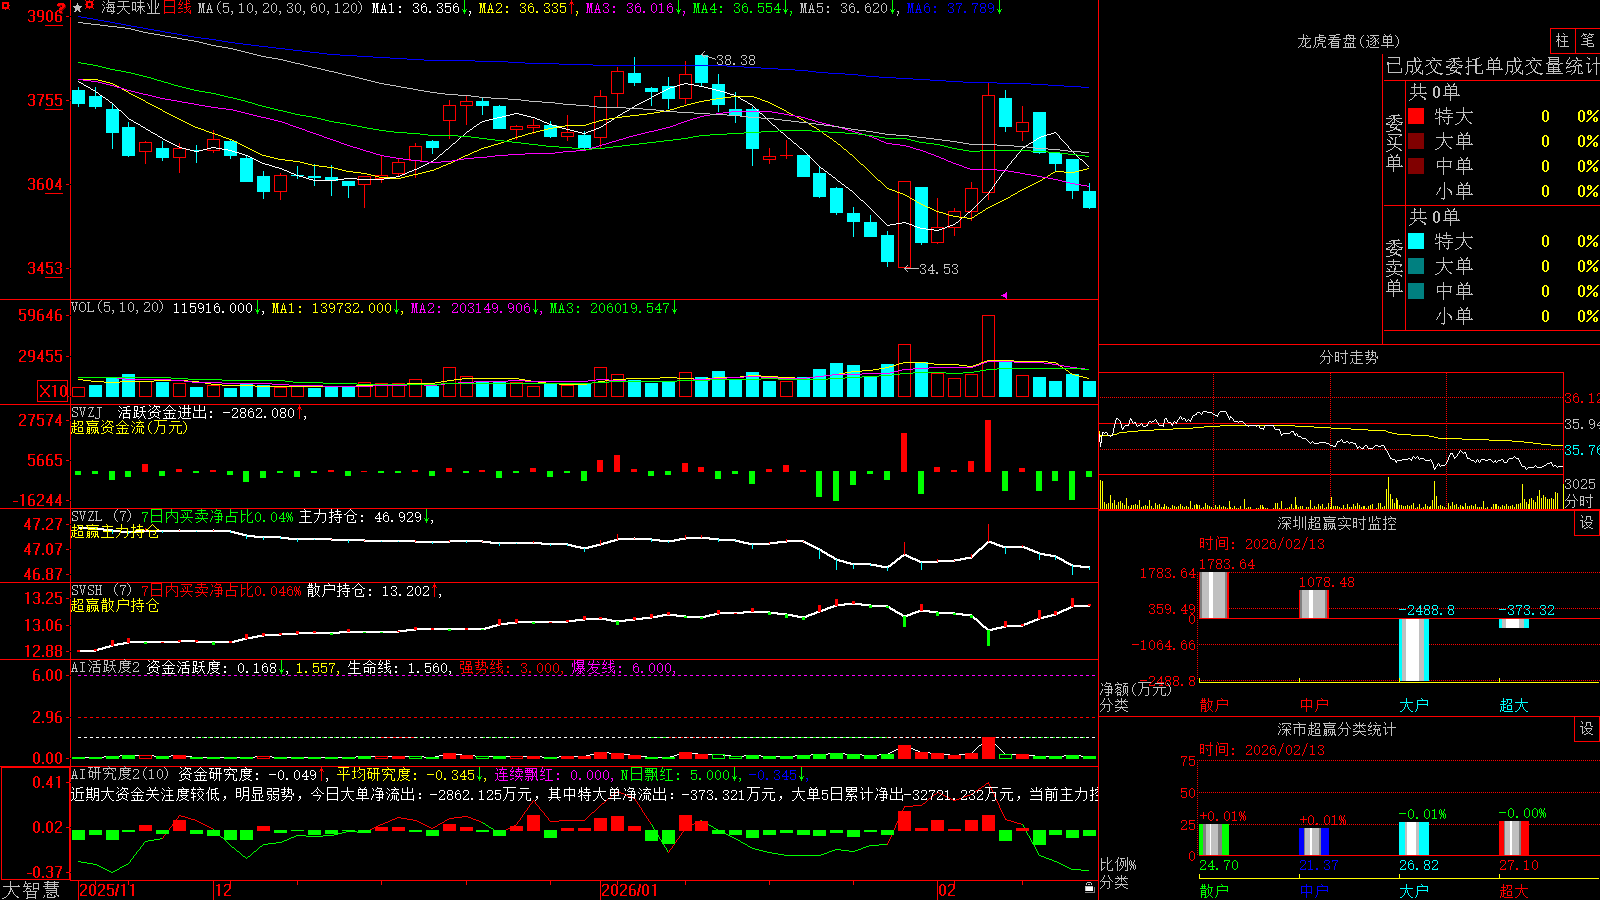Screen dimensions: 1600x900
Task: Click the 深市超赢分类统计 panel title
Action: pos(1336,729)
